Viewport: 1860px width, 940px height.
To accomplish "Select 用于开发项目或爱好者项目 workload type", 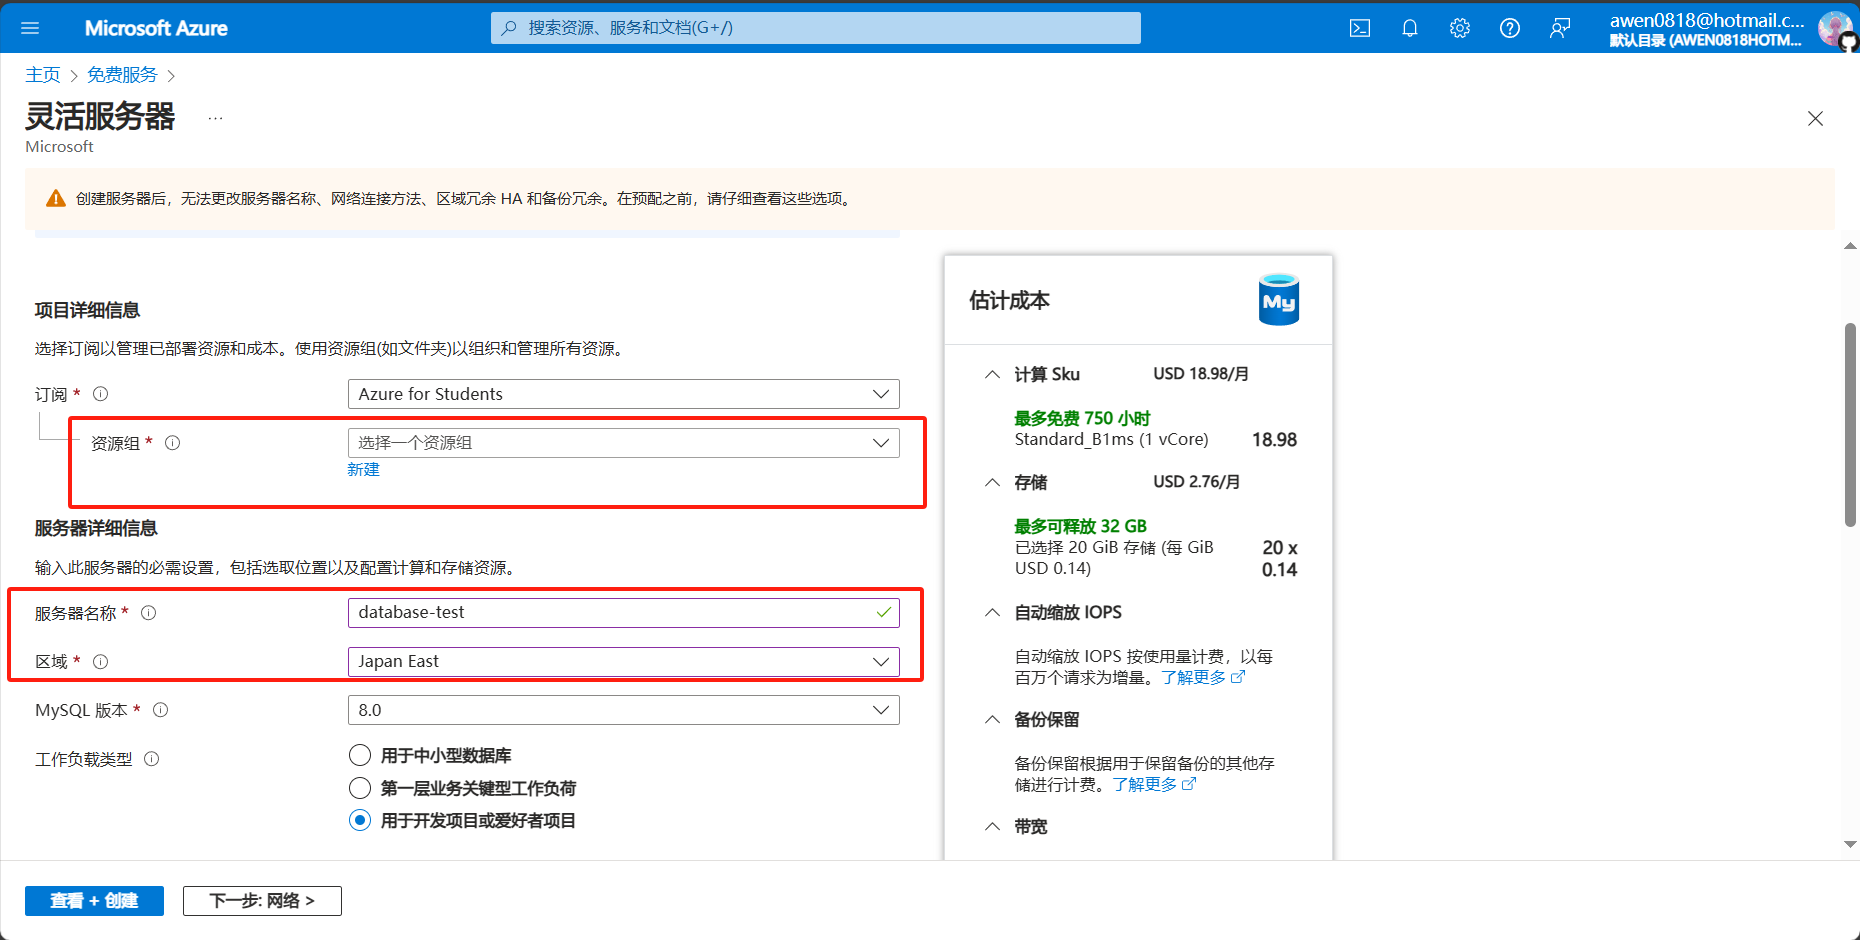I will (x=360, y=820).
